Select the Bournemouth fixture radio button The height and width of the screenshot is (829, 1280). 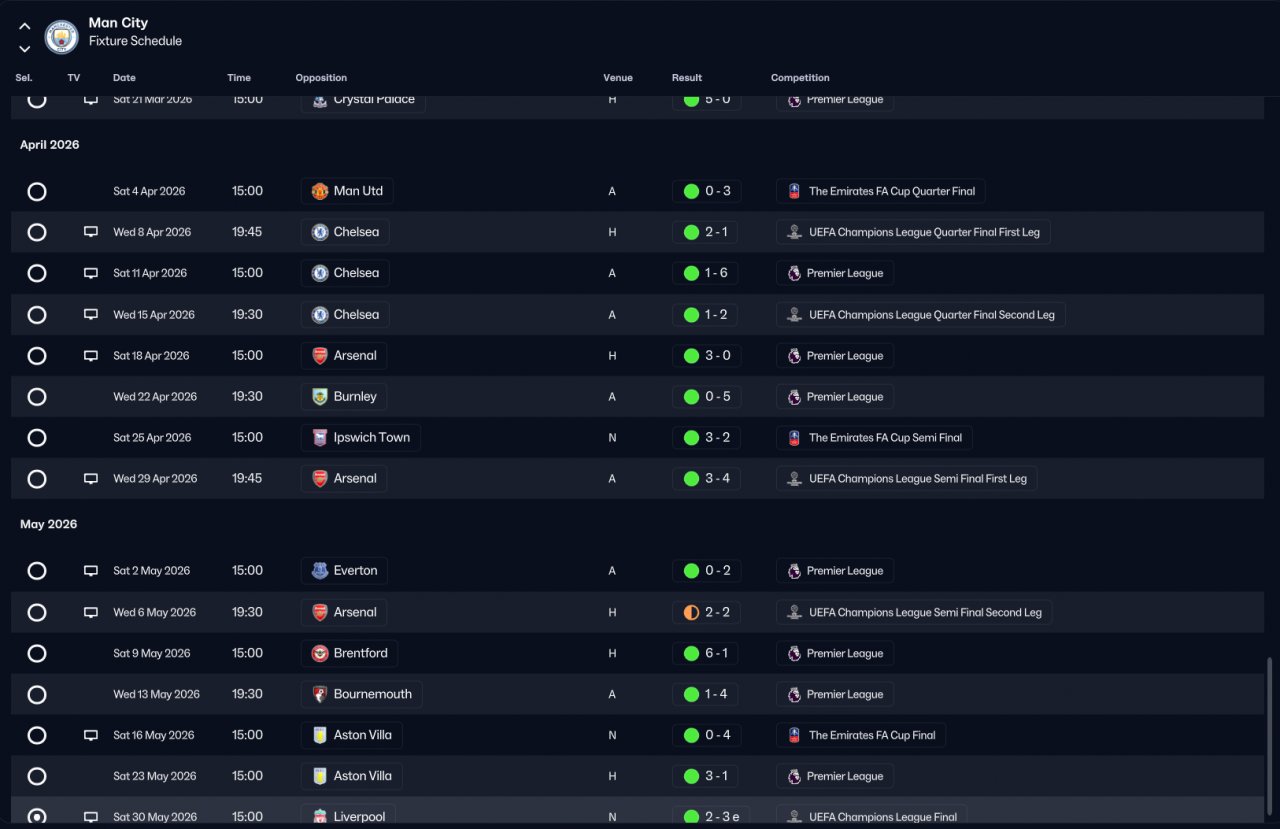pyautogui.click(x=37, y=695)
